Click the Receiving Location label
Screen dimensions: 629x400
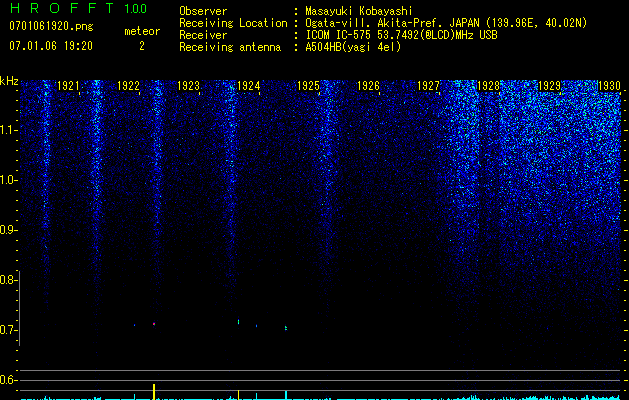(233, 23)
